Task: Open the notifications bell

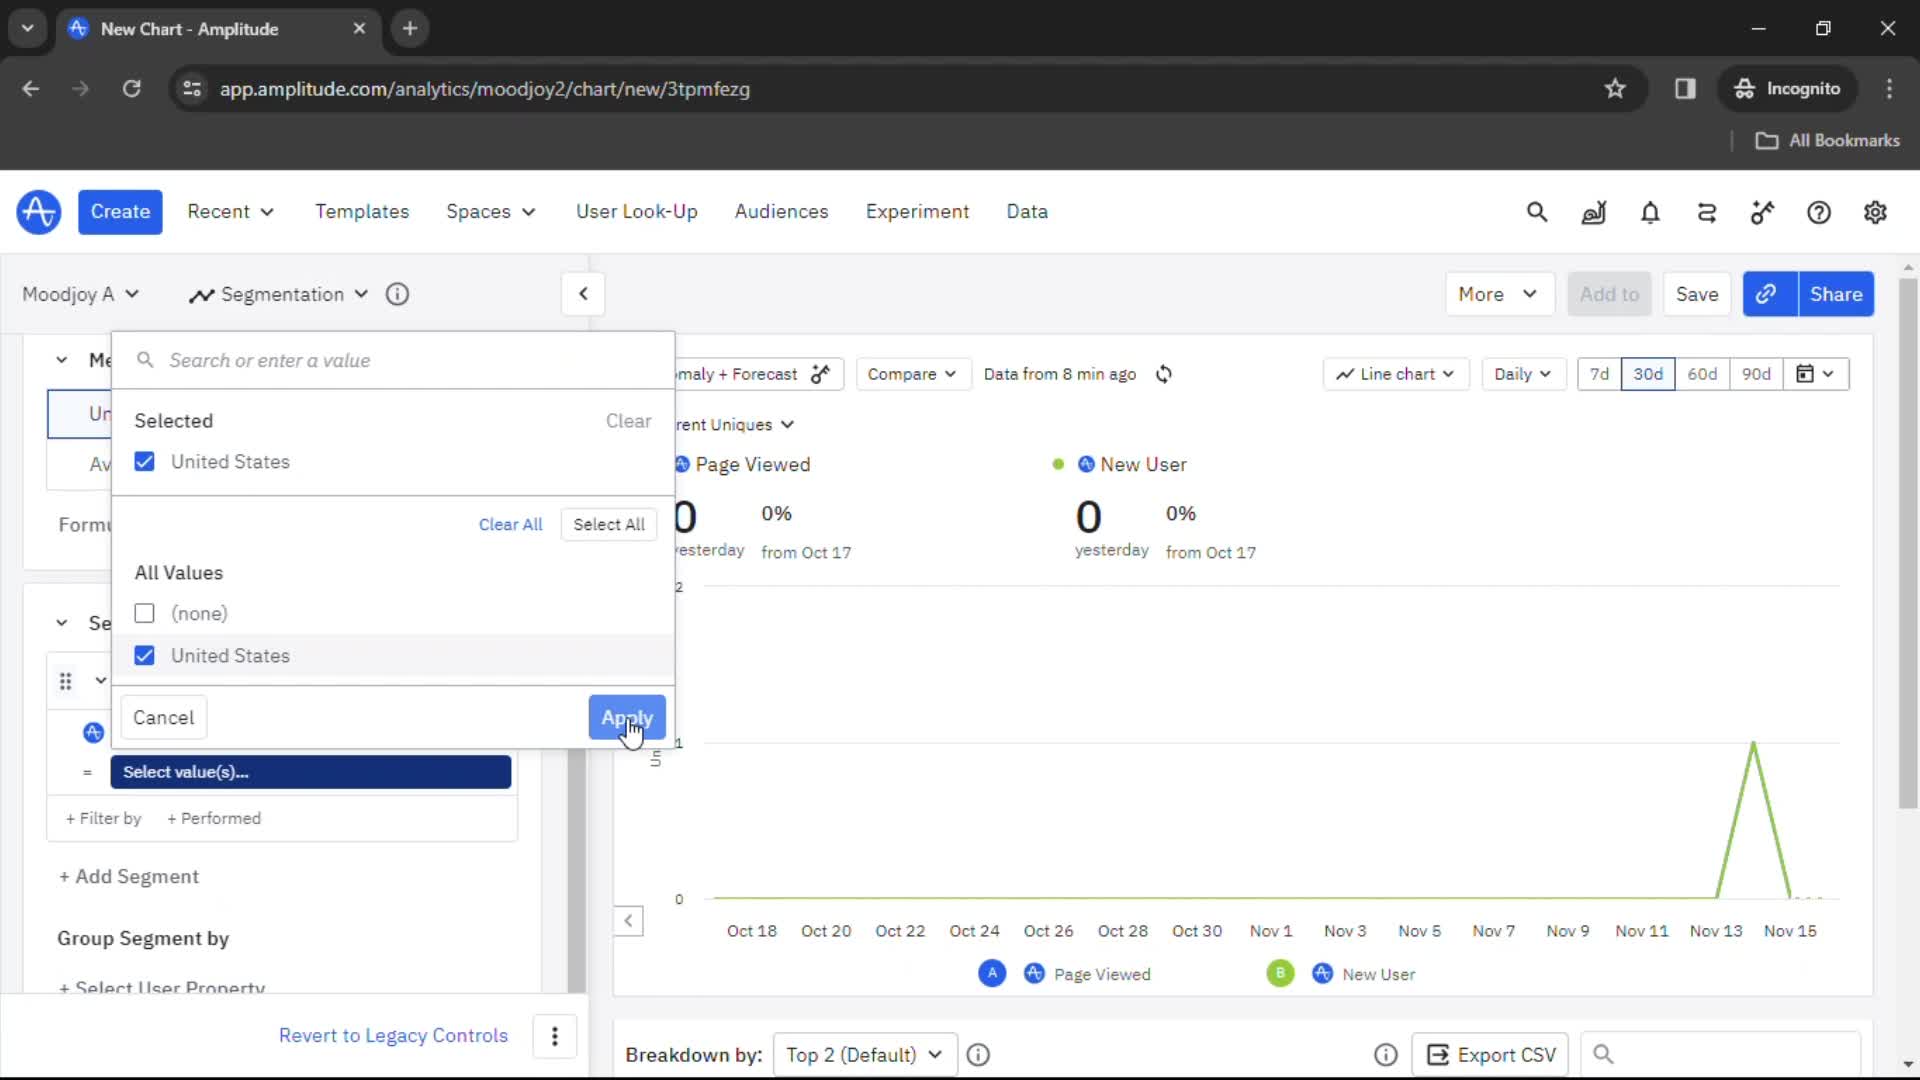Action: [x=1650, y=212]
